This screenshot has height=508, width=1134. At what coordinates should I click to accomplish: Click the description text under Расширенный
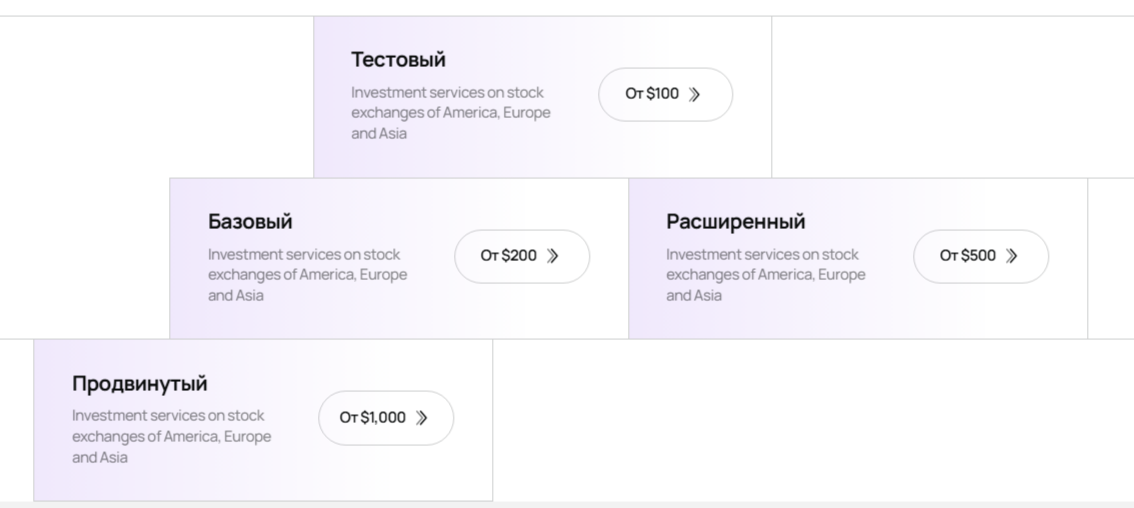[766, 275]
